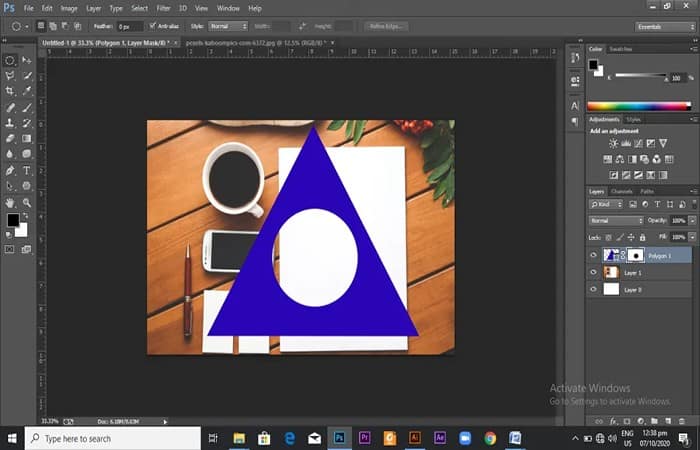This screenshot has height=450, width=700.
Task: Click the Delete layer trash icon
Action: 682,421
